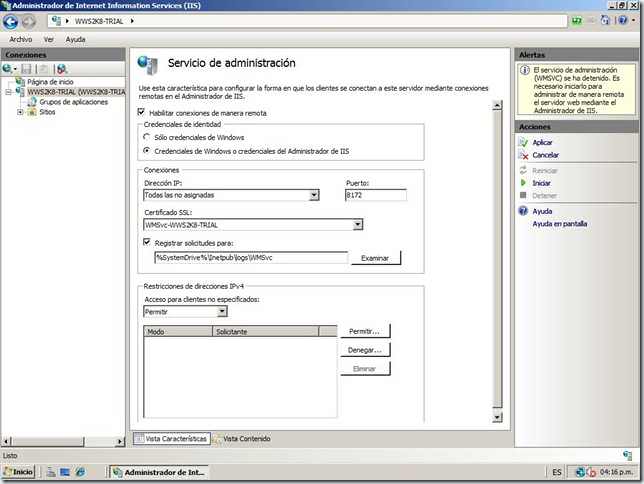
Task: Click the Modo column header
Action: coord(178,332)
